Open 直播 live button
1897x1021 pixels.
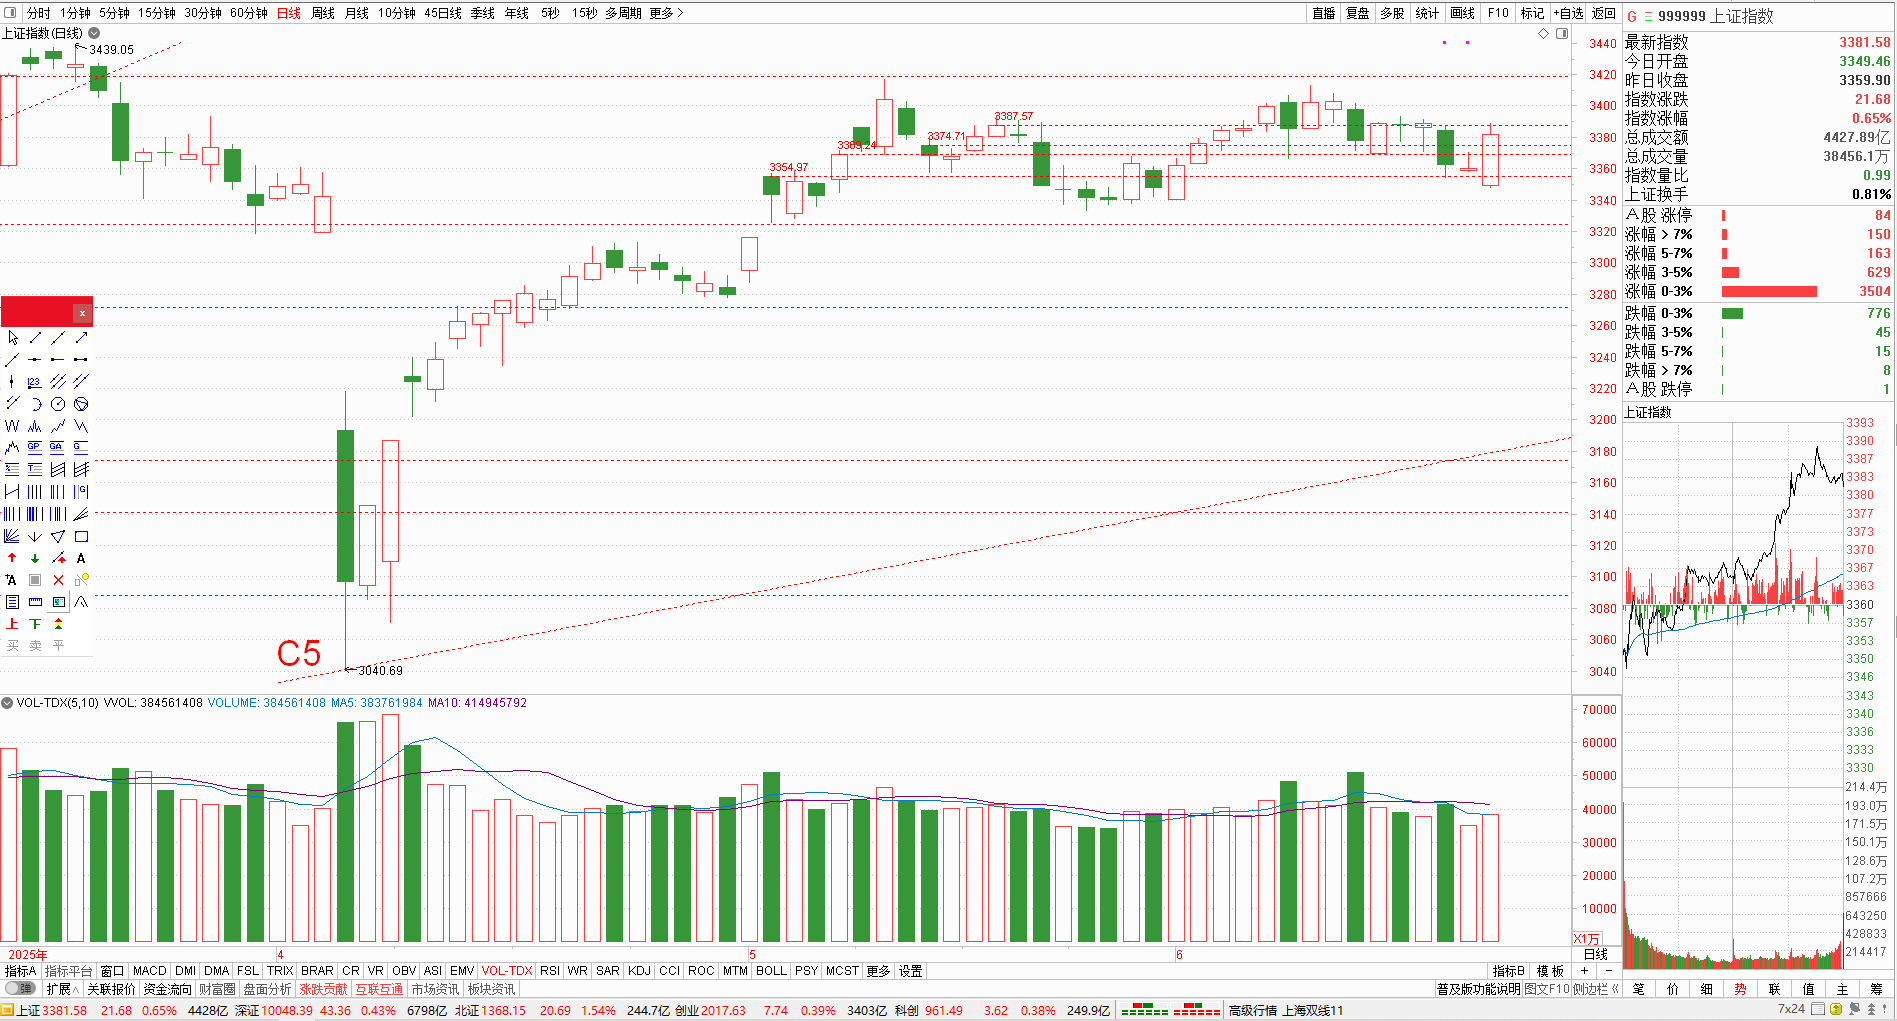pos(1324,13)
